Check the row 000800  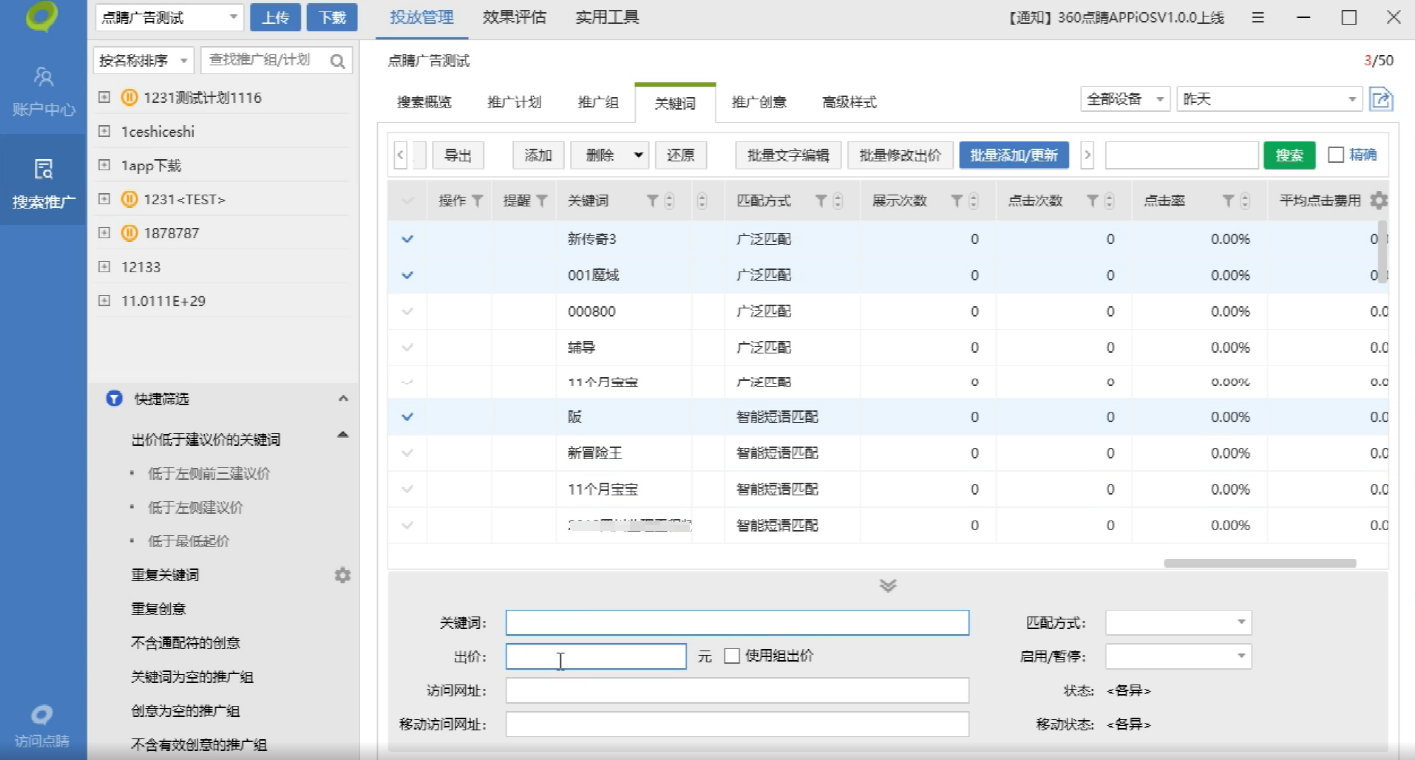tap(407, 311)
